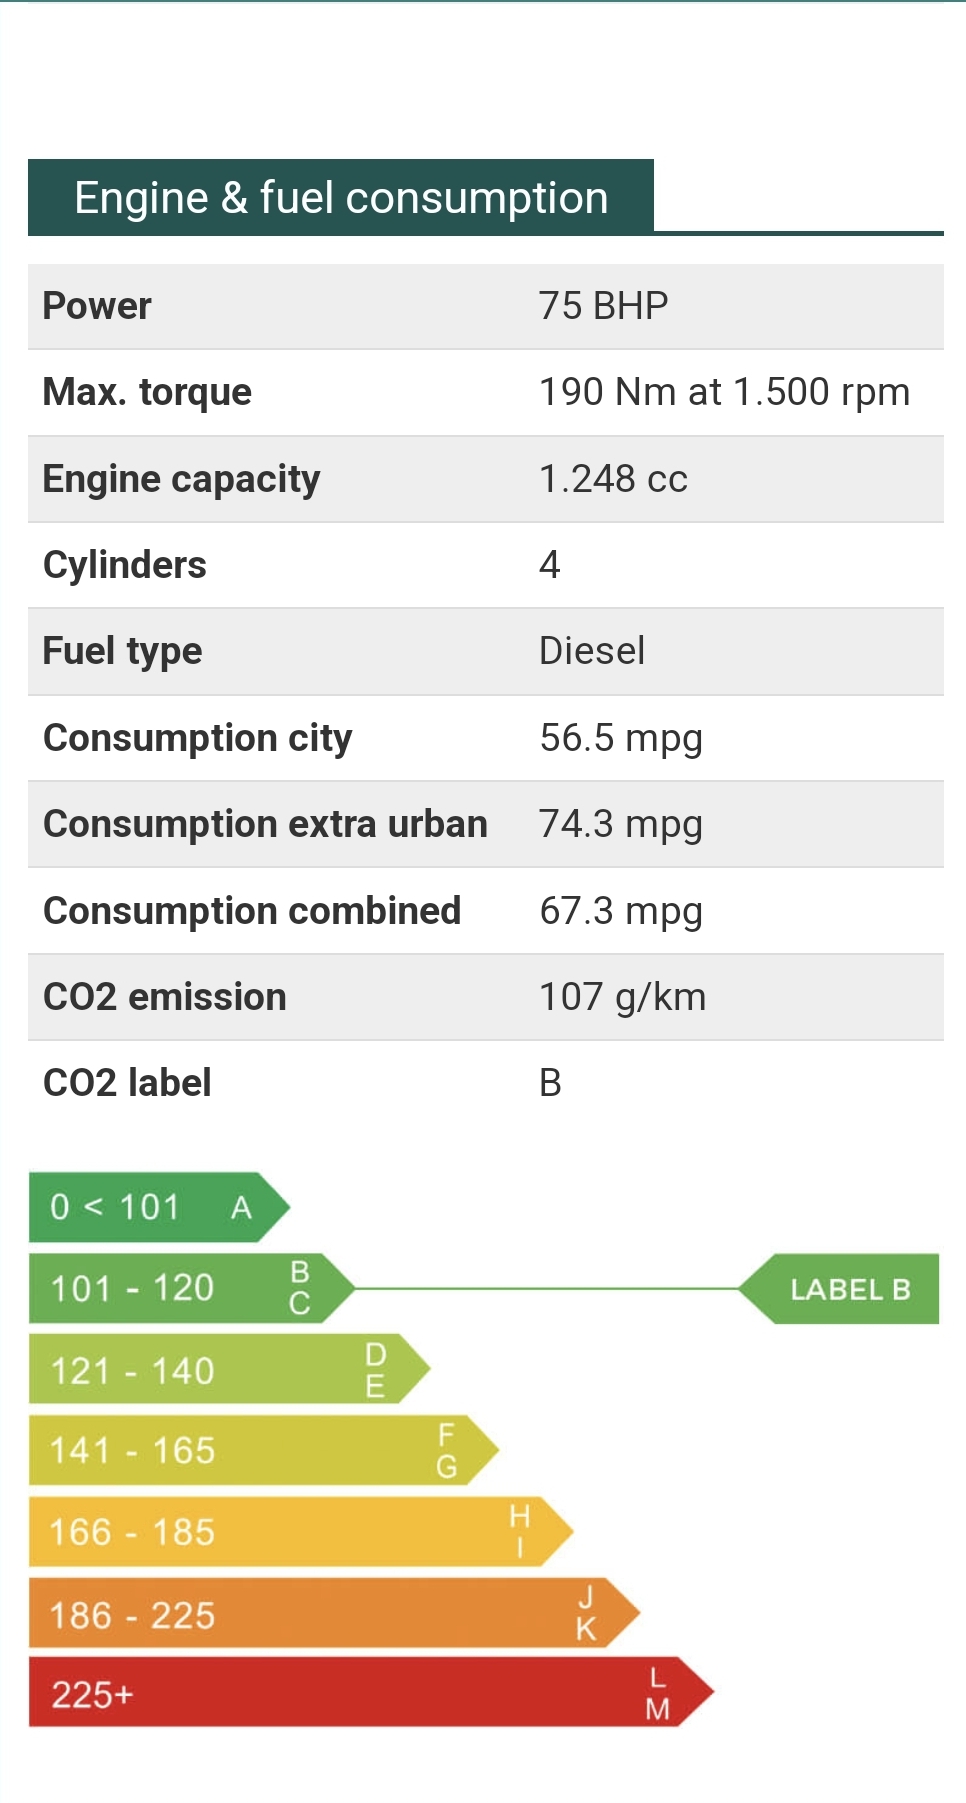
Task: Click the 107 g/km CO2 emission value
Action: pyautogui.click(x=622, y=997)
